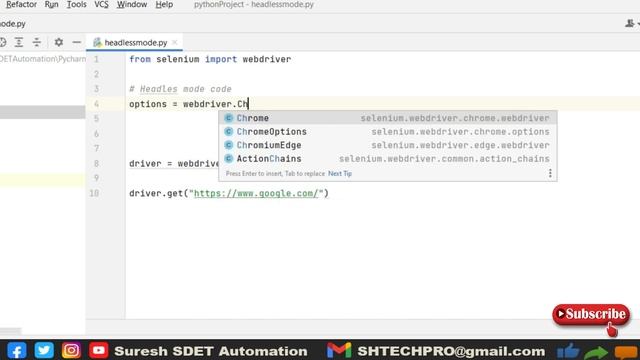Click the class icon beside ActionChains
The image size is (640, 360).
[x=229, y=158]
